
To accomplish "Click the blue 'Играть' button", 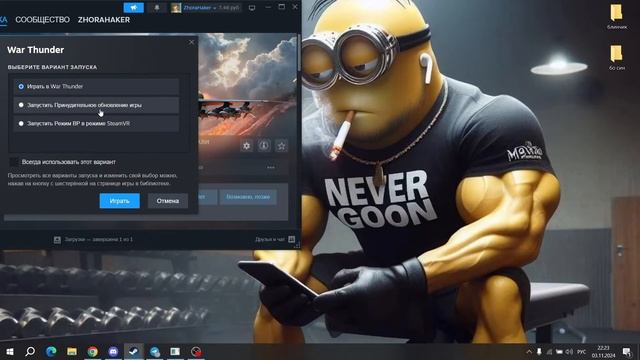I will click(x=120, y=201).
